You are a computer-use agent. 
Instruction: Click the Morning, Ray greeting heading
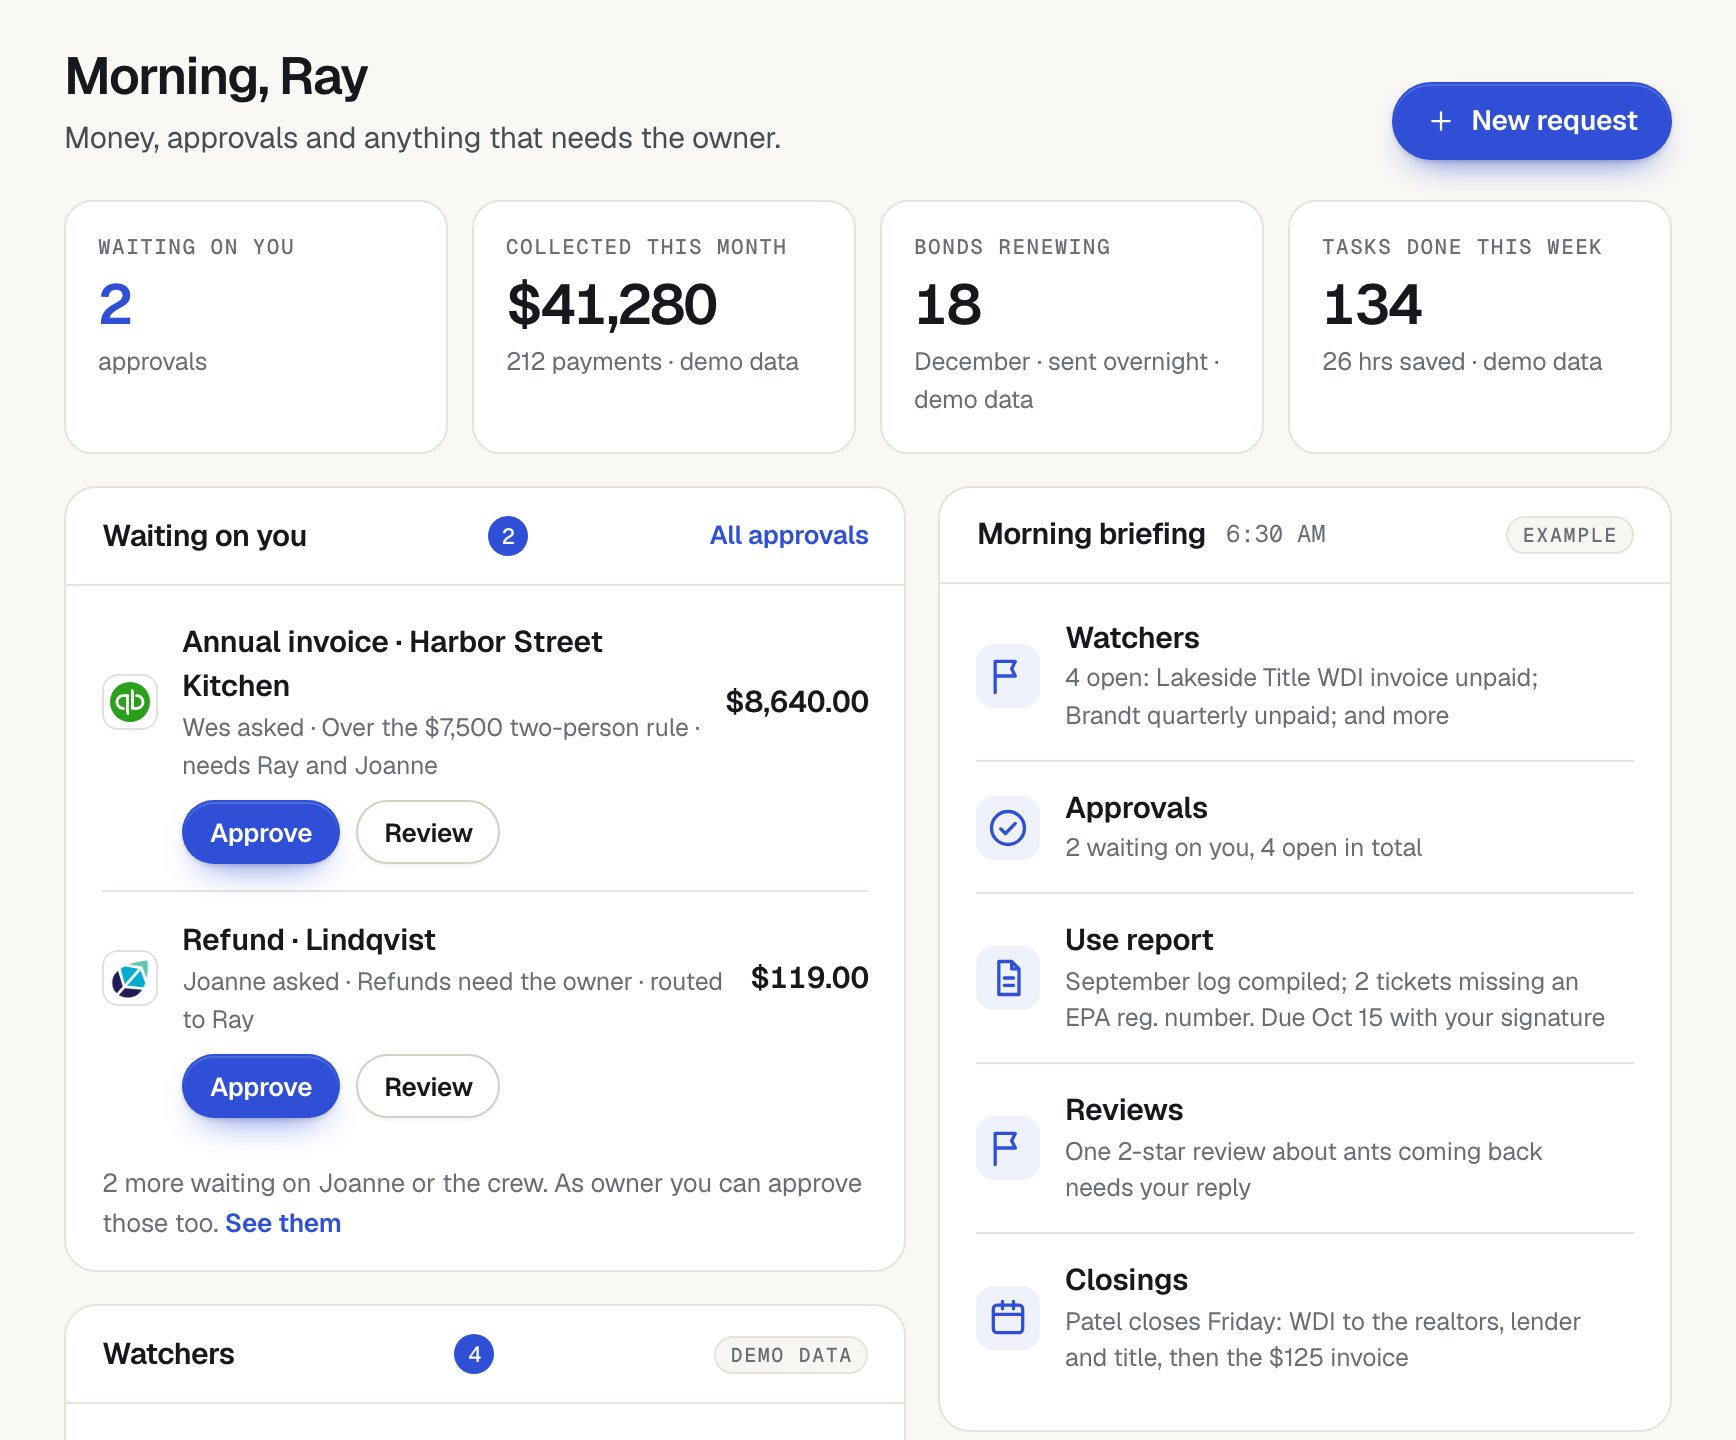216,77
